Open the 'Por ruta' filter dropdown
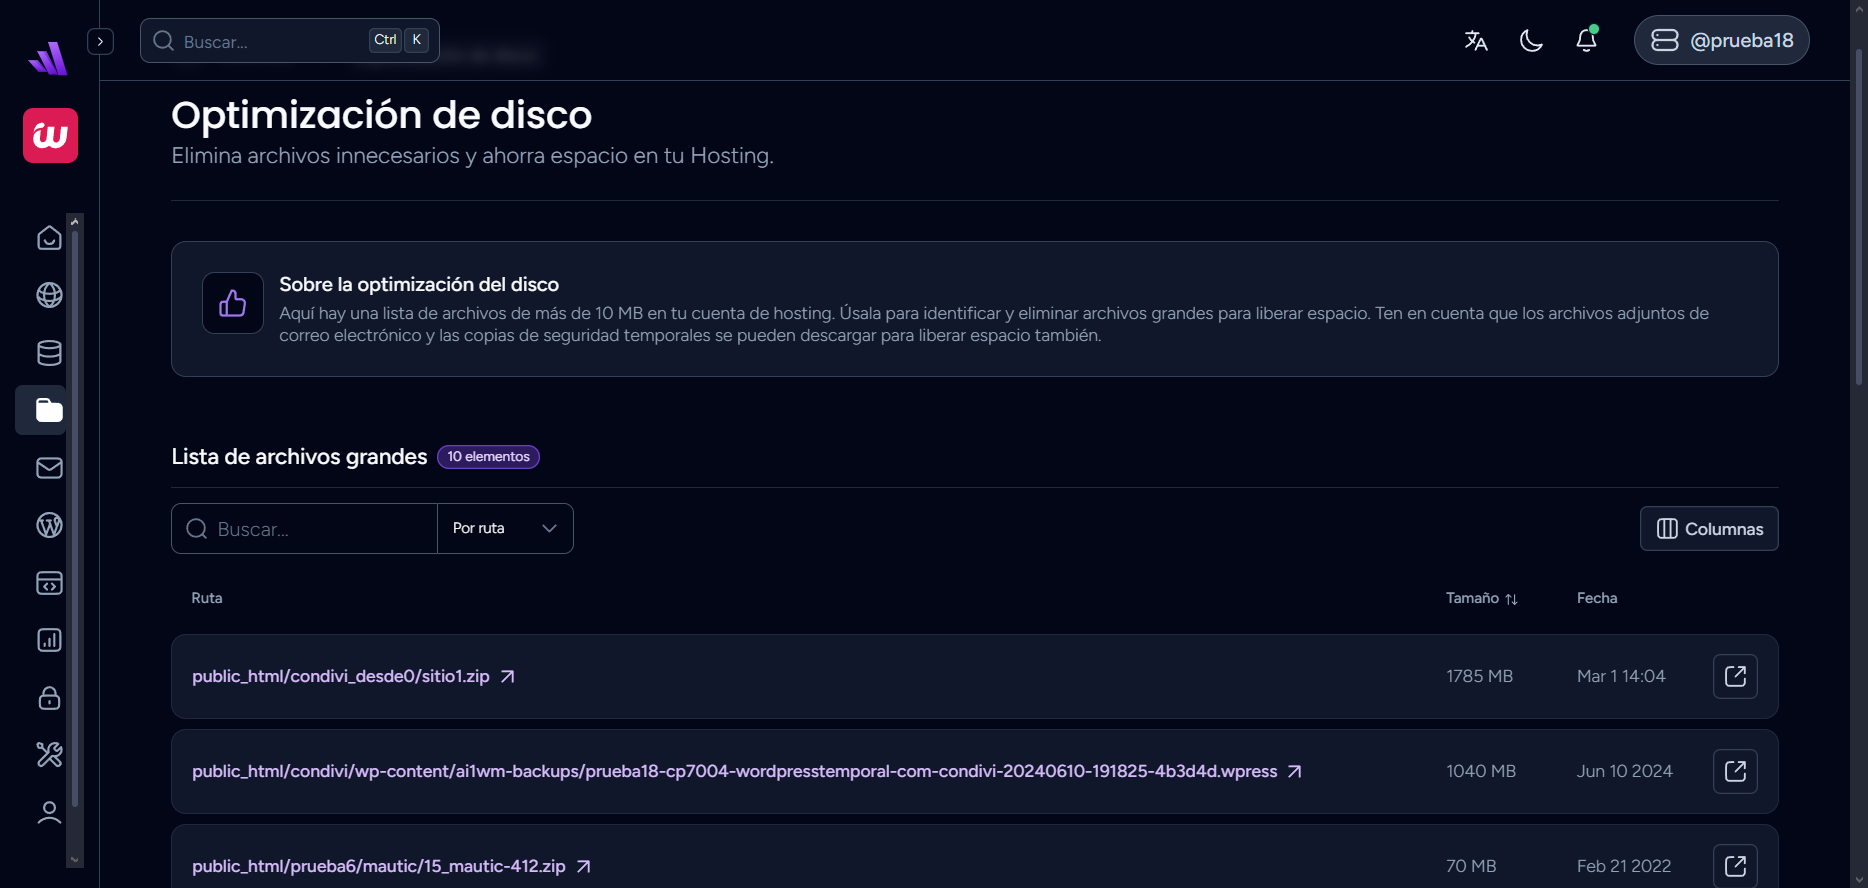The height and width of the screenshot is (888, 1868). [505, 528]
